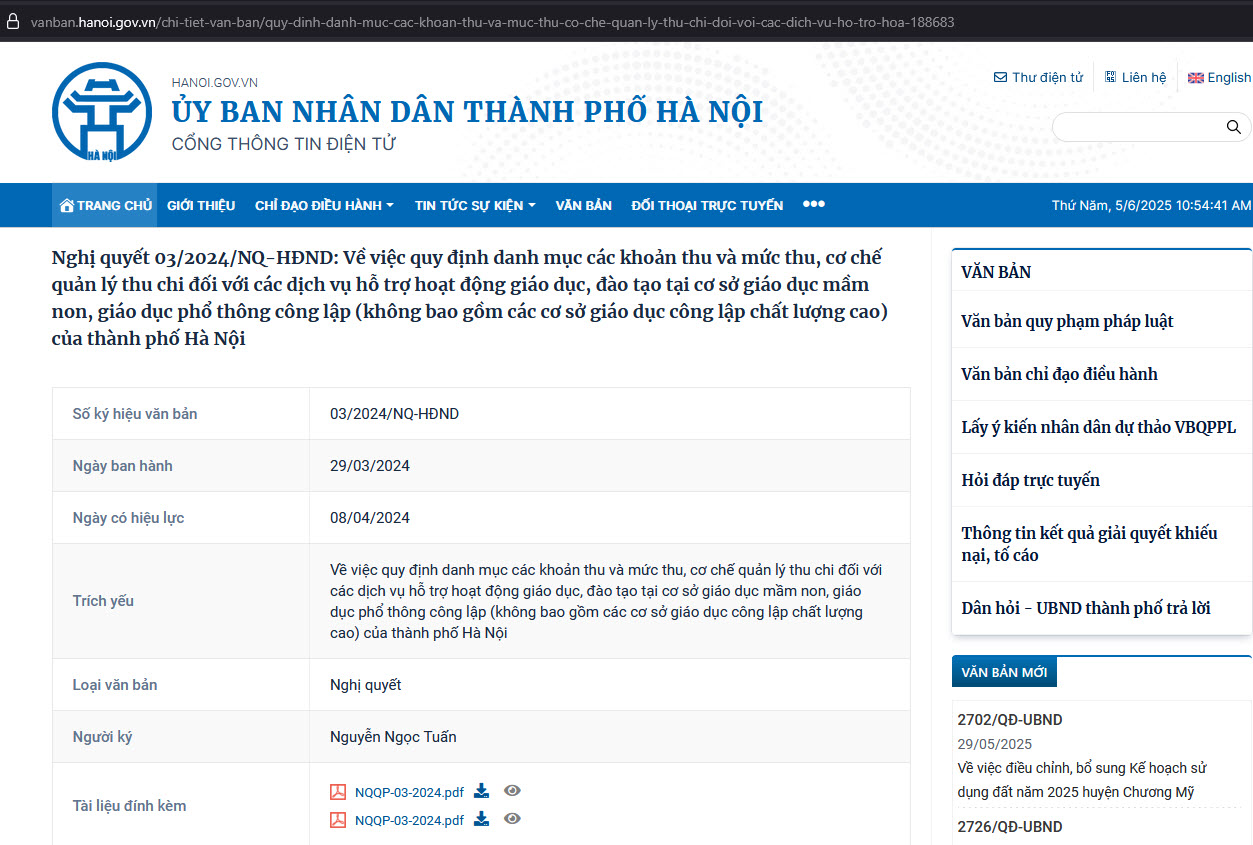Click the Cổng thông tin điện tử subtitle

coord(284,144)
